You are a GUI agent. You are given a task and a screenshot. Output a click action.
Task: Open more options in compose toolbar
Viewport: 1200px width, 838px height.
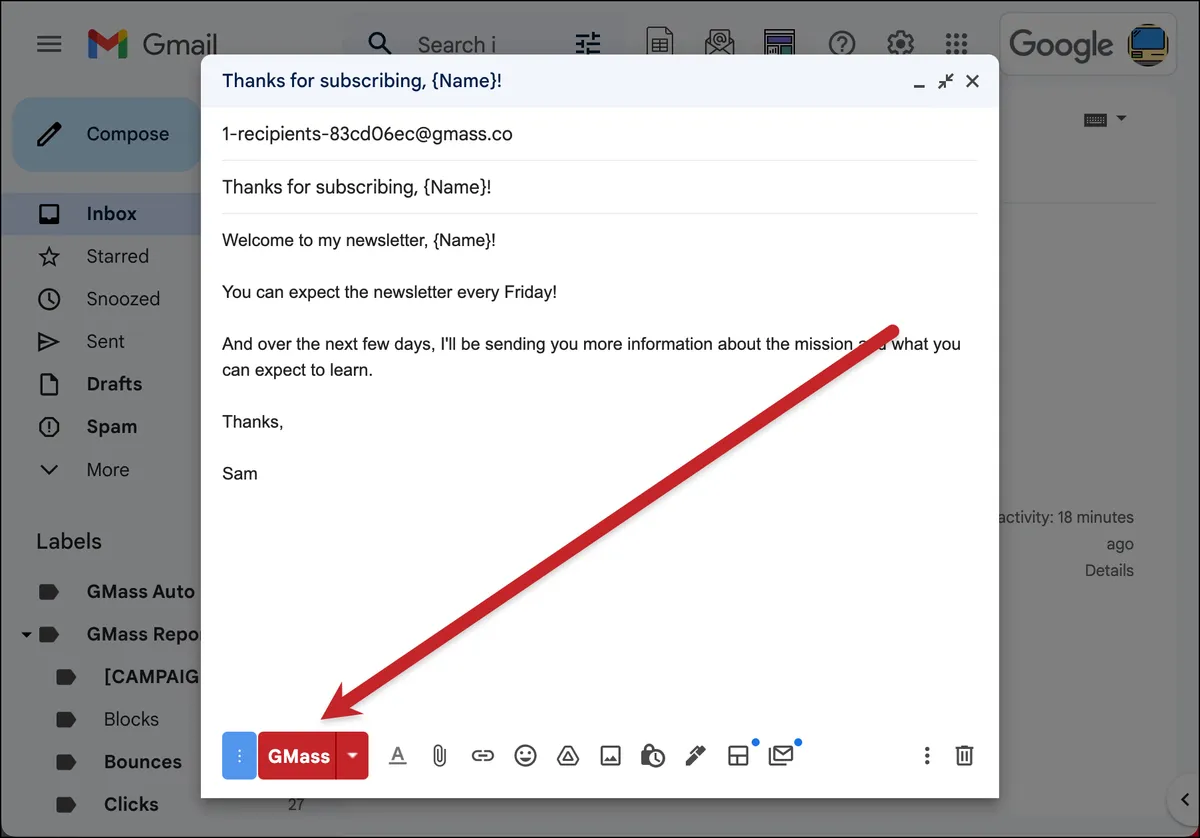pos(927,756)
